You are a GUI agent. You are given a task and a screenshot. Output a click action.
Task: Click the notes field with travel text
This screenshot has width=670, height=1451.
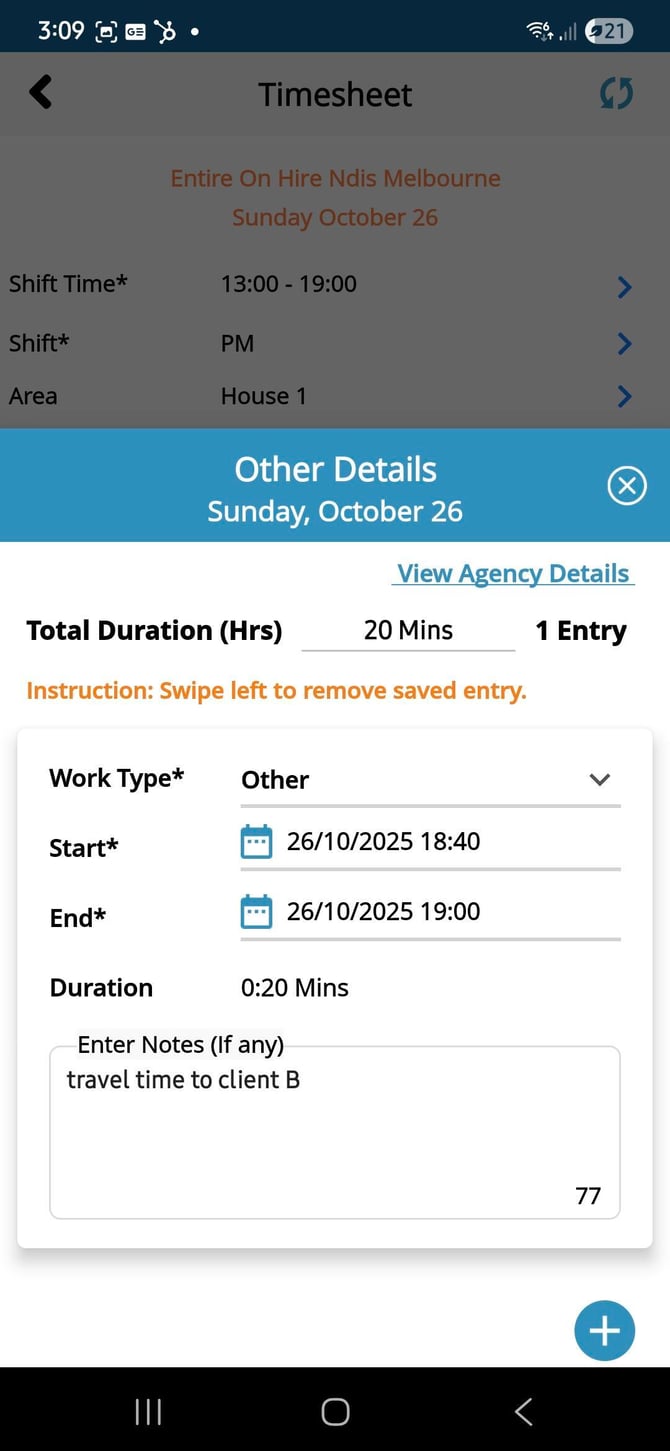(334, 1132)
